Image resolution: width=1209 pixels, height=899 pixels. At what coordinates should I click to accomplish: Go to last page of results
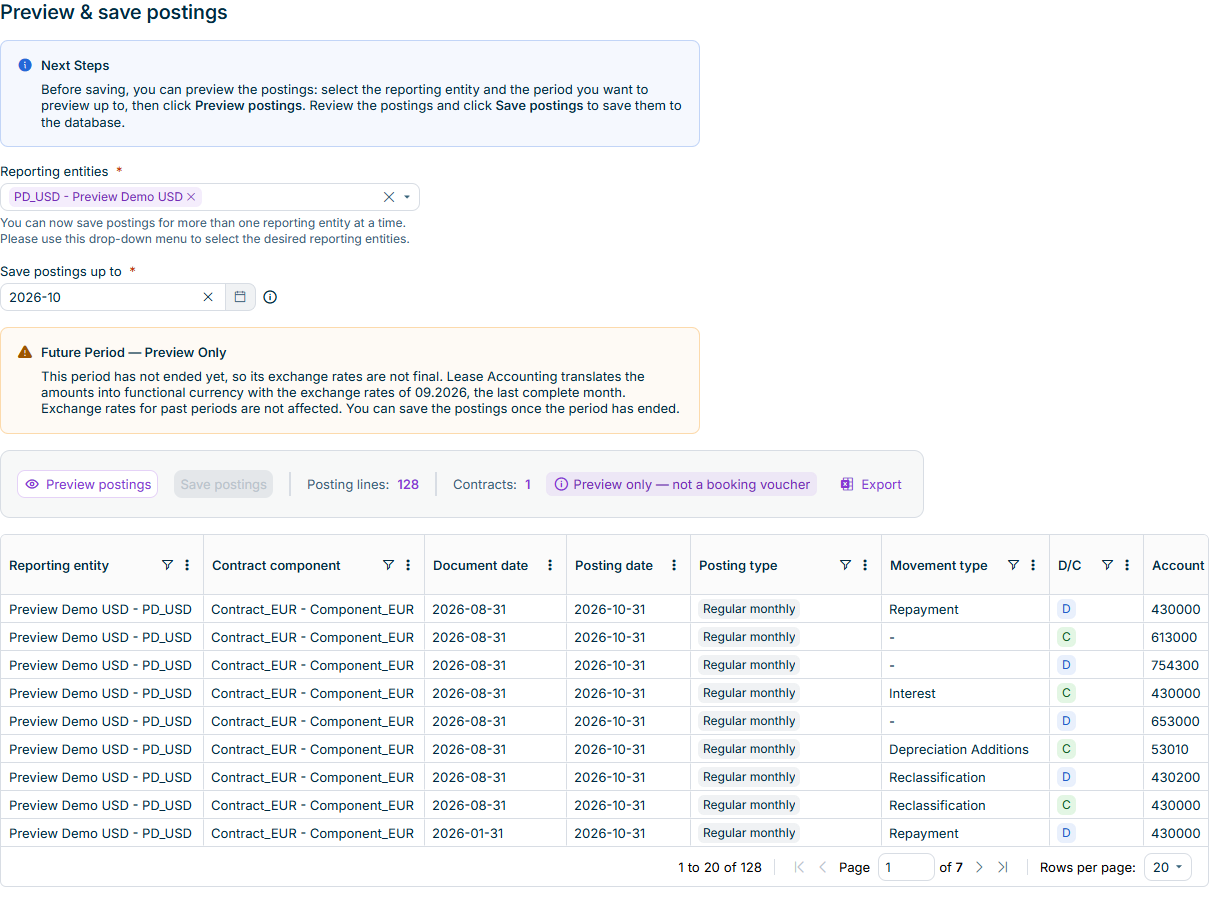point(1003,867)
